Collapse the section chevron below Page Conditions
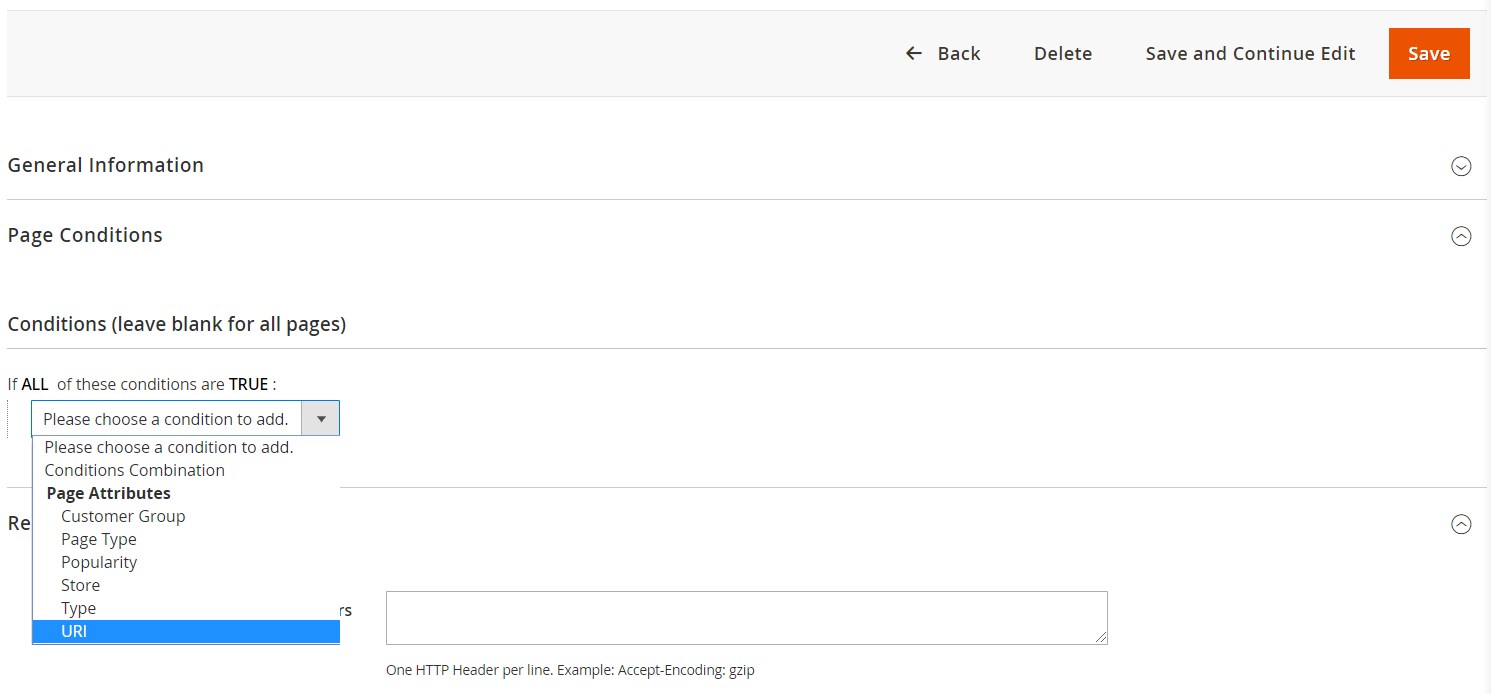The height and width of the screenshot is (694, 1491). pos(1461,524)
